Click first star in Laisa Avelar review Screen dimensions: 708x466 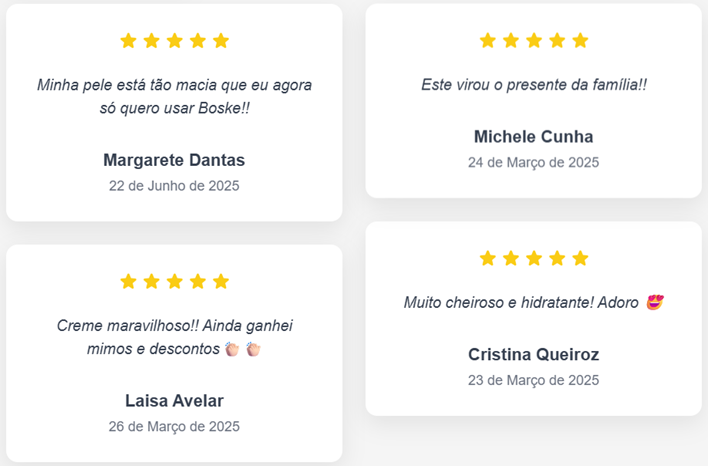[129, 281]
